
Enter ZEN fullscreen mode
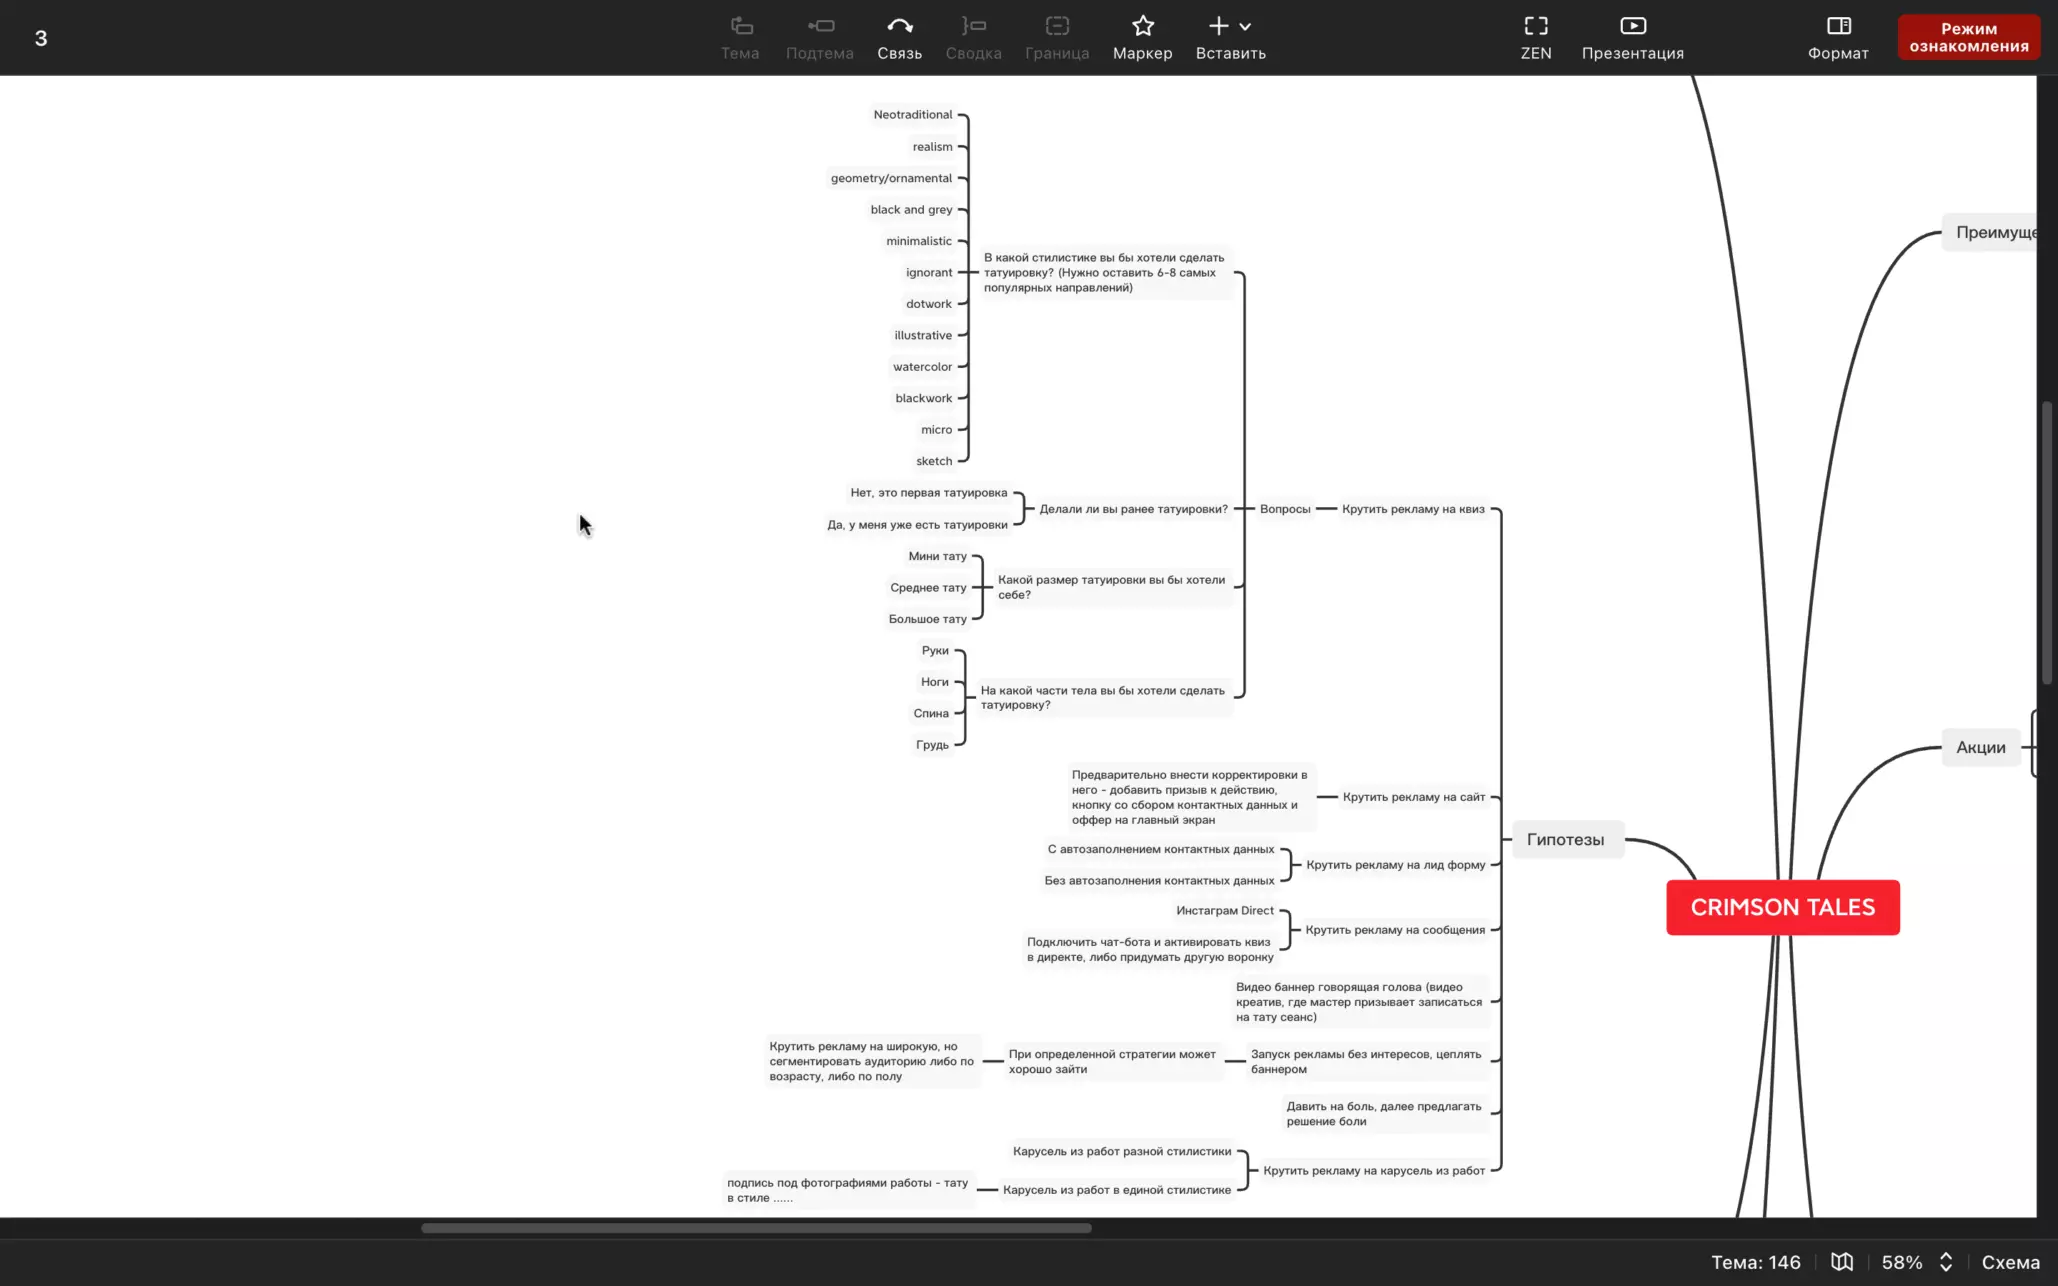point(1535,27)
